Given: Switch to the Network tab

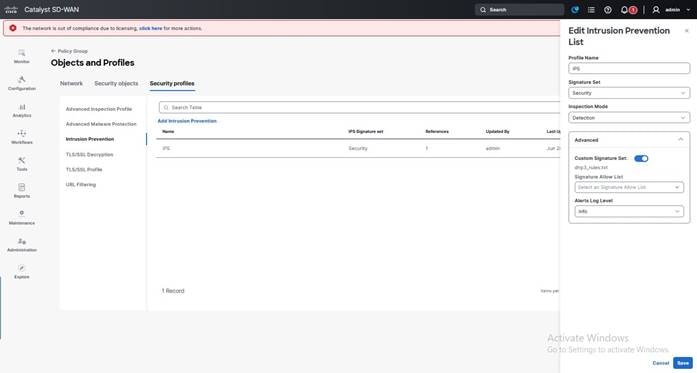Looking at the screenshot, I should (71, 84).
